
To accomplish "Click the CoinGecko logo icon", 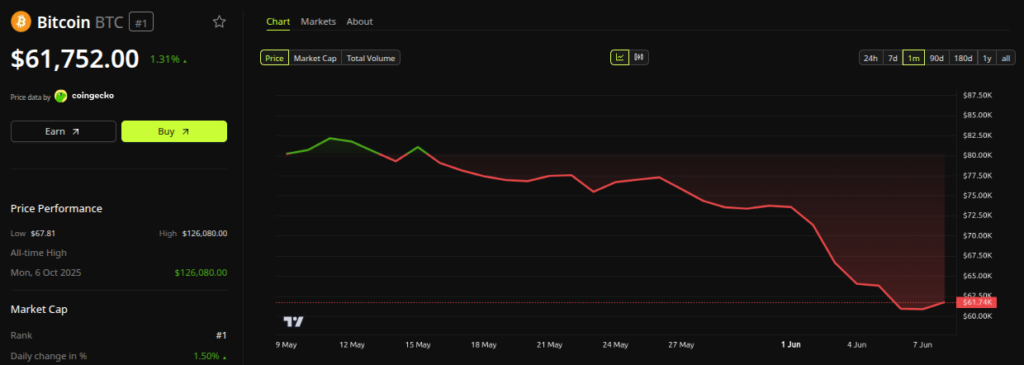I will click(x=61, y=96).
